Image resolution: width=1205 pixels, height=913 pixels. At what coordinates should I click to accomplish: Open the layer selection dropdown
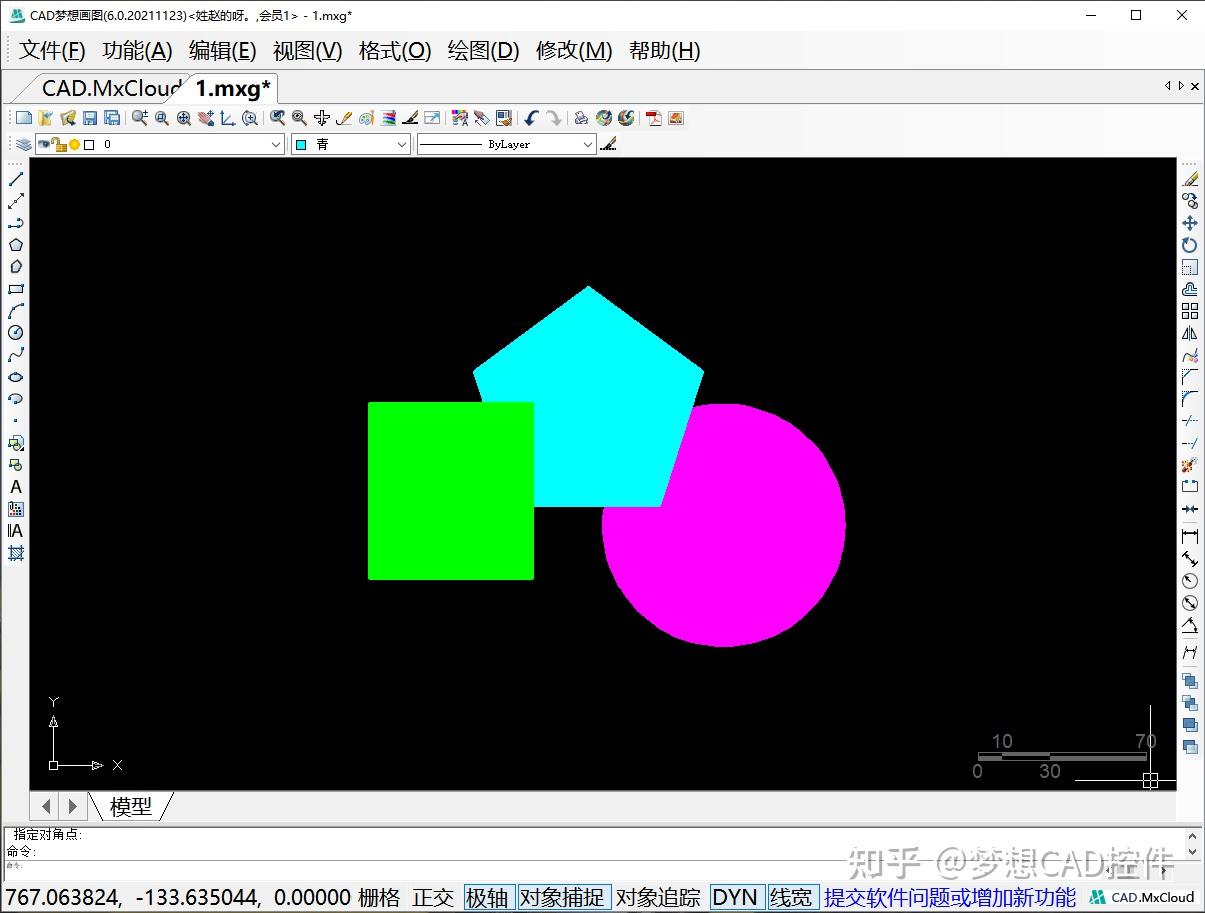pos(277,144)
